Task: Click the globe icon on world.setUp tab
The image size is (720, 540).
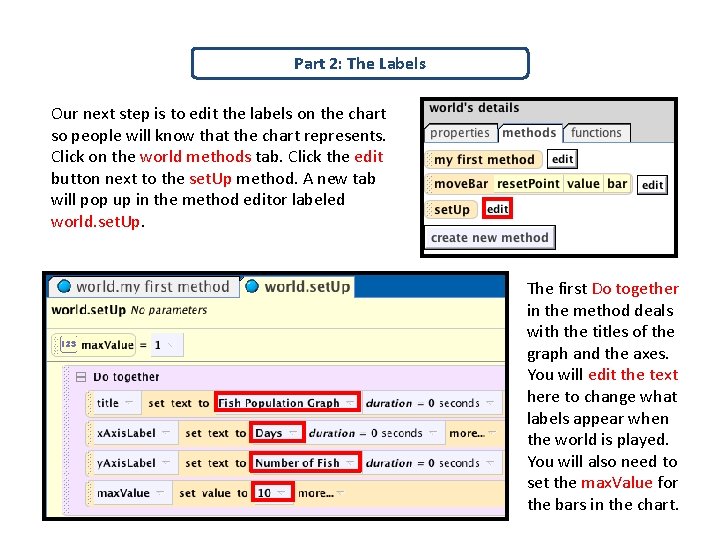Action: pyautogui.click(x=252, y=287)
